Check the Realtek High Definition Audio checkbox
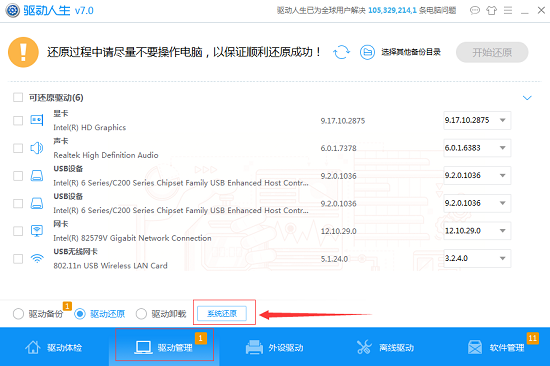 click(x=18, y=148)
